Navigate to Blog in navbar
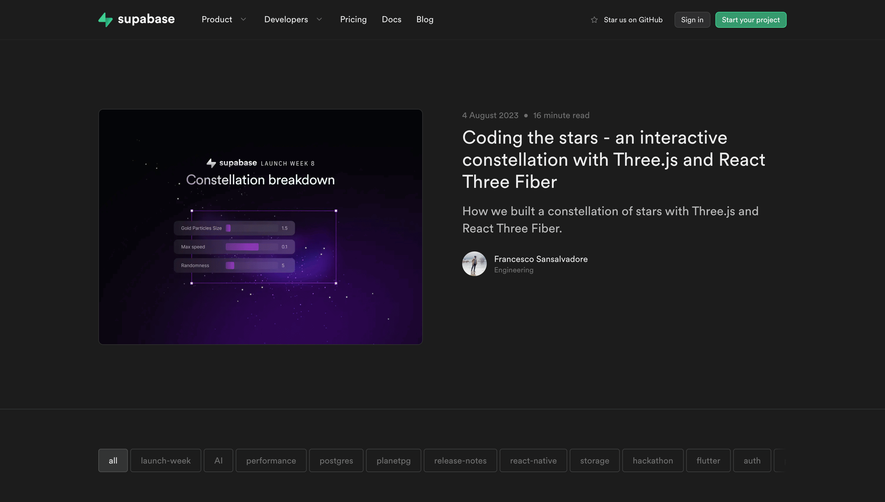Screen dimensions: 885x502 coord(425,19)
